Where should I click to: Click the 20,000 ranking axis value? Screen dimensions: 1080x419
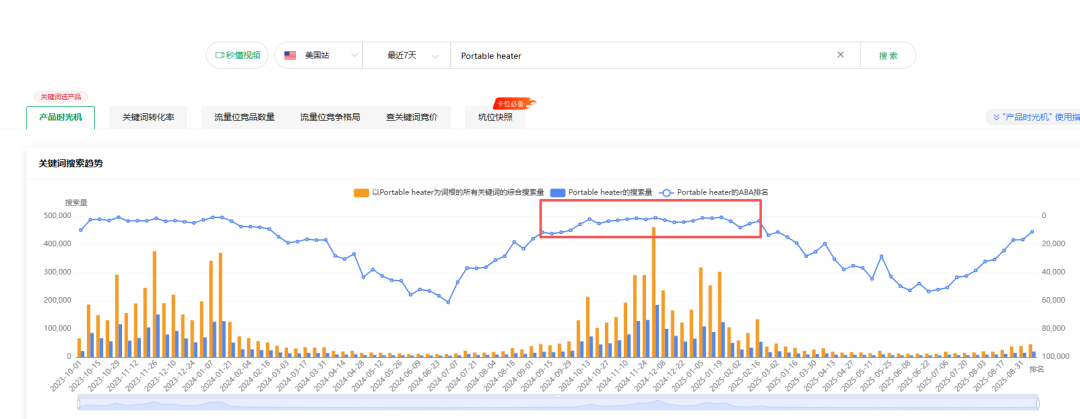(x=1055, y=244)
